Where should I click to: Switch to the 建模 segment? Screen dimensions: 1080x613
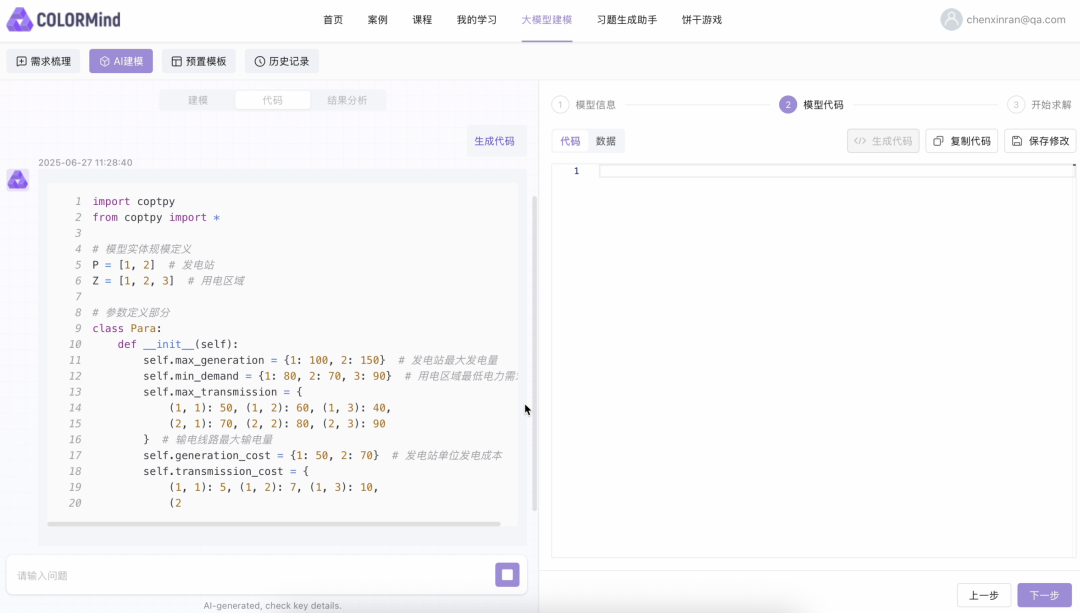(198, 100)
